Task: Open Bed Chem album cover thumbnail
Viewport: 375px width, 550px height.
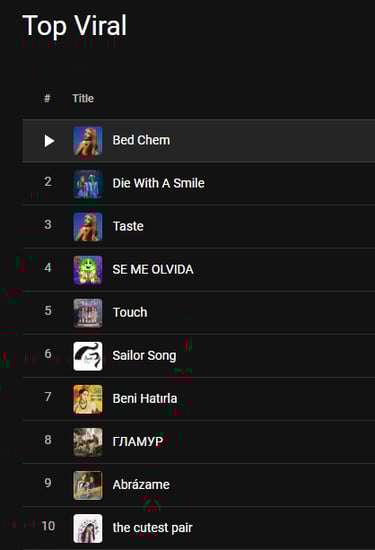Action: [x=88, y=141]
